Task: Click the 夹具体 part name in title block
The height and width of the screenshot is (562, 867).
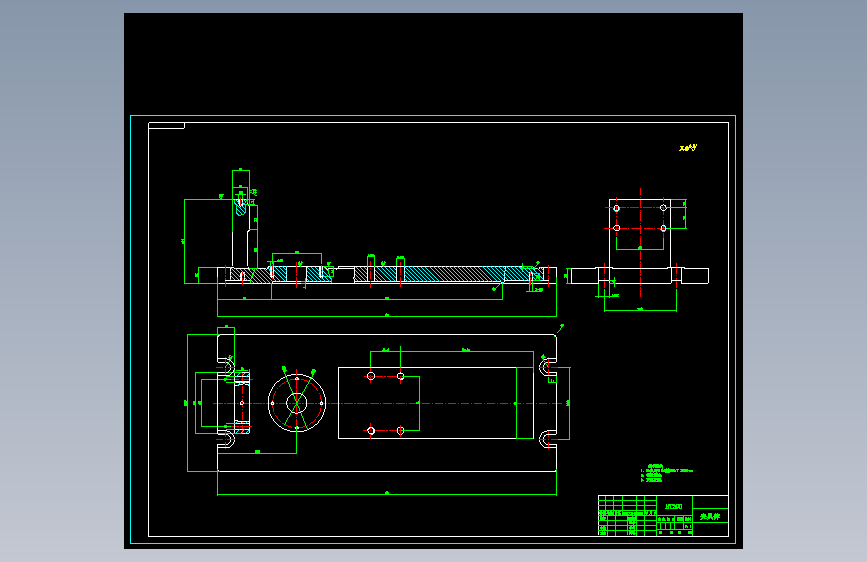Action: (x=710, y=516)
